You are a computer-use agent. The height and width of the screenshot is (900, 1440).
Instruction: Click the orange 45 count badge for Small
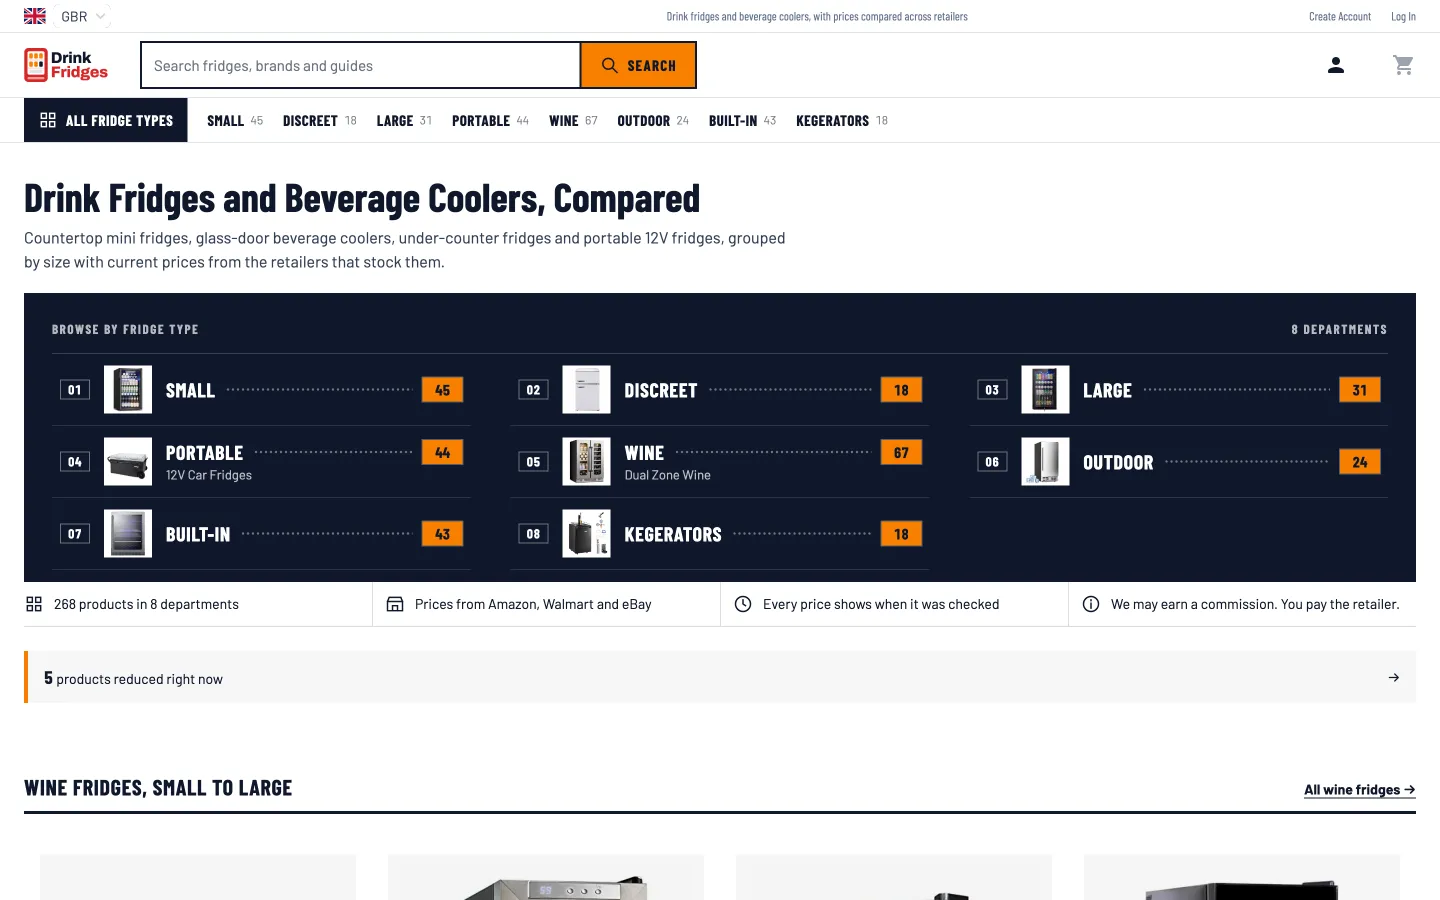pyautogui.click(x=442, y=390)
